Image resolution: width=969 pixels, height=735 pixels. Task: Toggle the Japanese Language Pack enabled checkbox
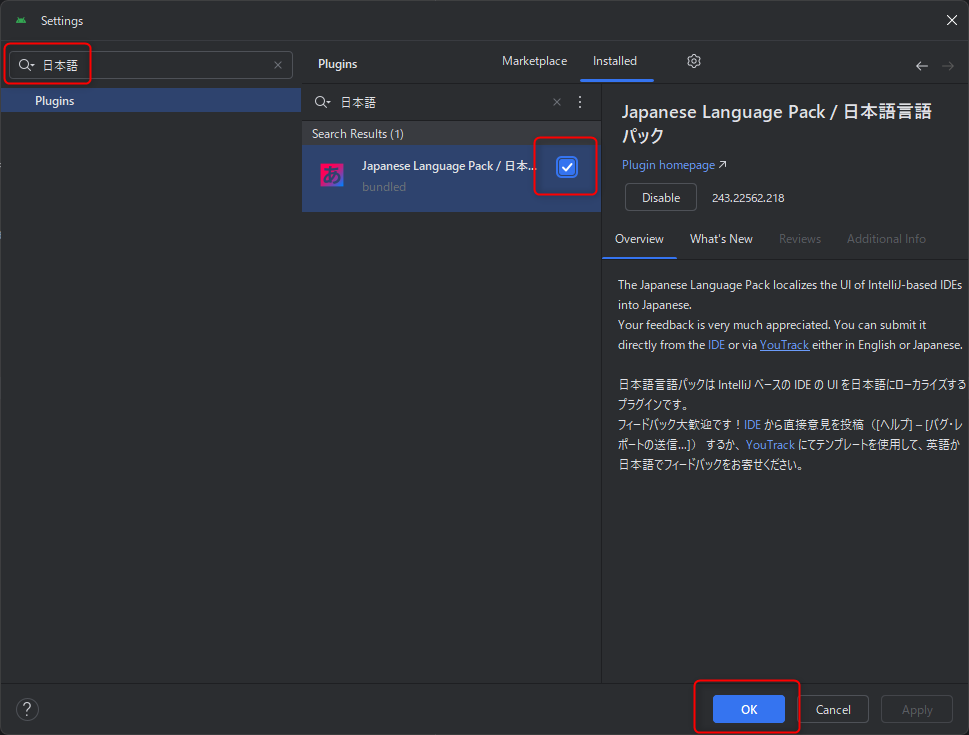[x=567, y=167]
